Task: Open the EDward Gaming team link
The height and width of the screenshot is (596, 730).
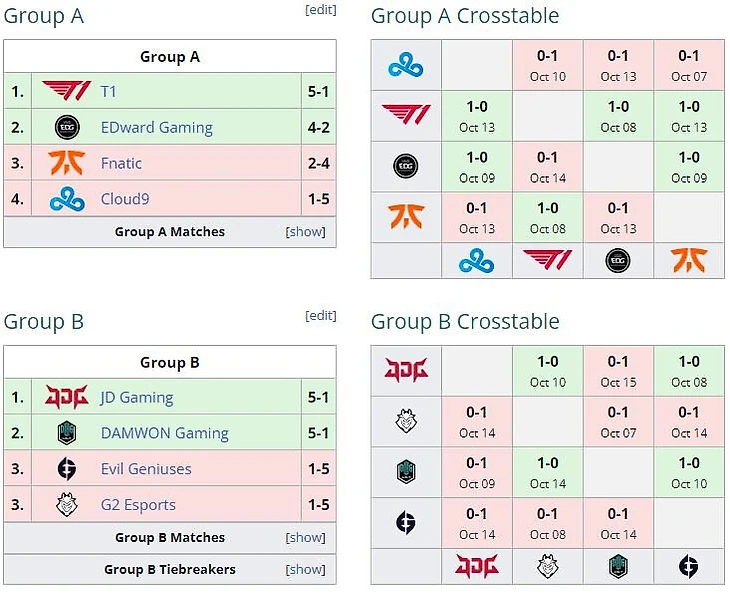Action: coord(157,127)
